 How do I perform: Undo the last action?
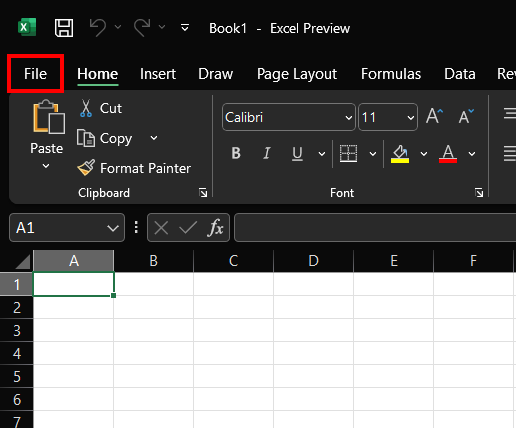click(98, 27)
